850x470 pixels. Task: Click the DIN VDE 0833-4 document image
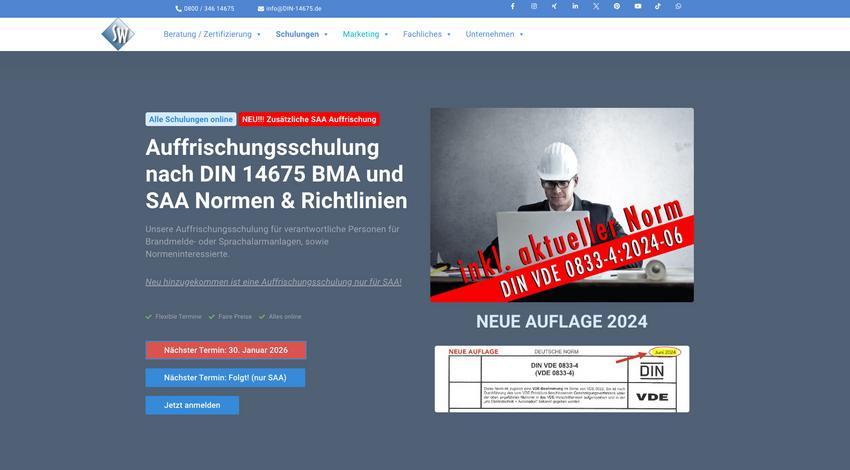(562, 379)
